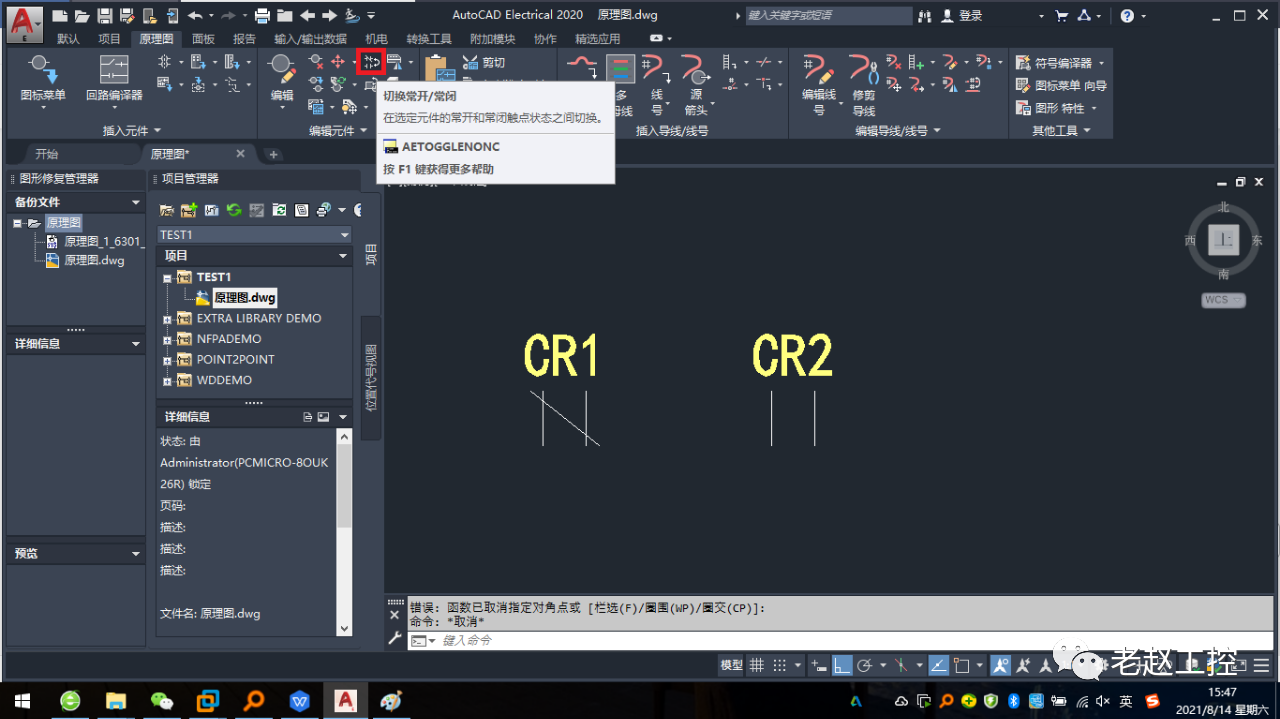Viewport: 1280px width, 719px height.
Task: Switch to the 项目 ribbon tab
Action: click(109, 38)
